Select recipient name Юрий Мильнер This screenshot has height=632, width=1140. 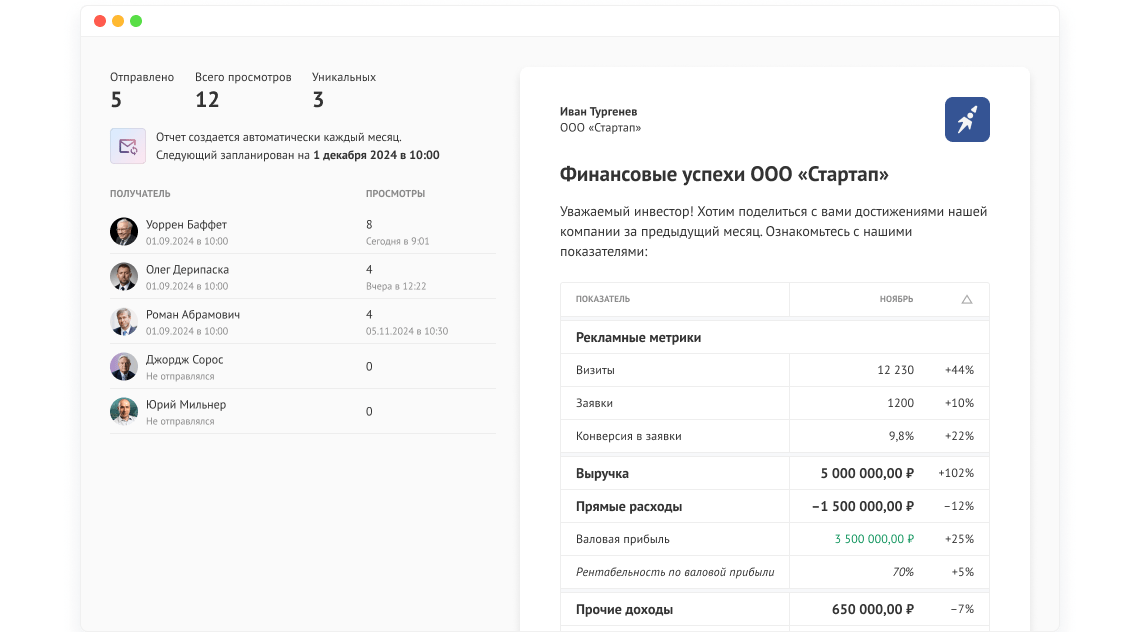click(186, 405)
